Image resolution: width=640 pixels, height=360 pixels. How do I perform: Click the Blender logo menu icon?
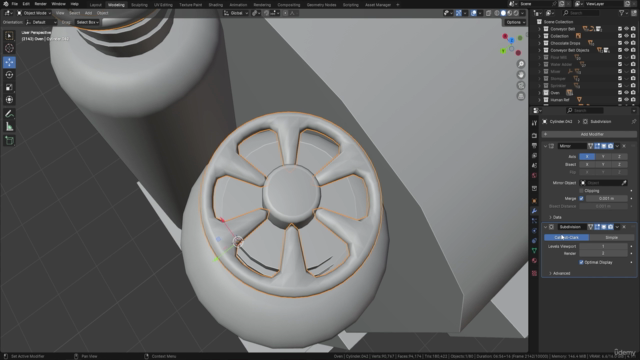6,4
